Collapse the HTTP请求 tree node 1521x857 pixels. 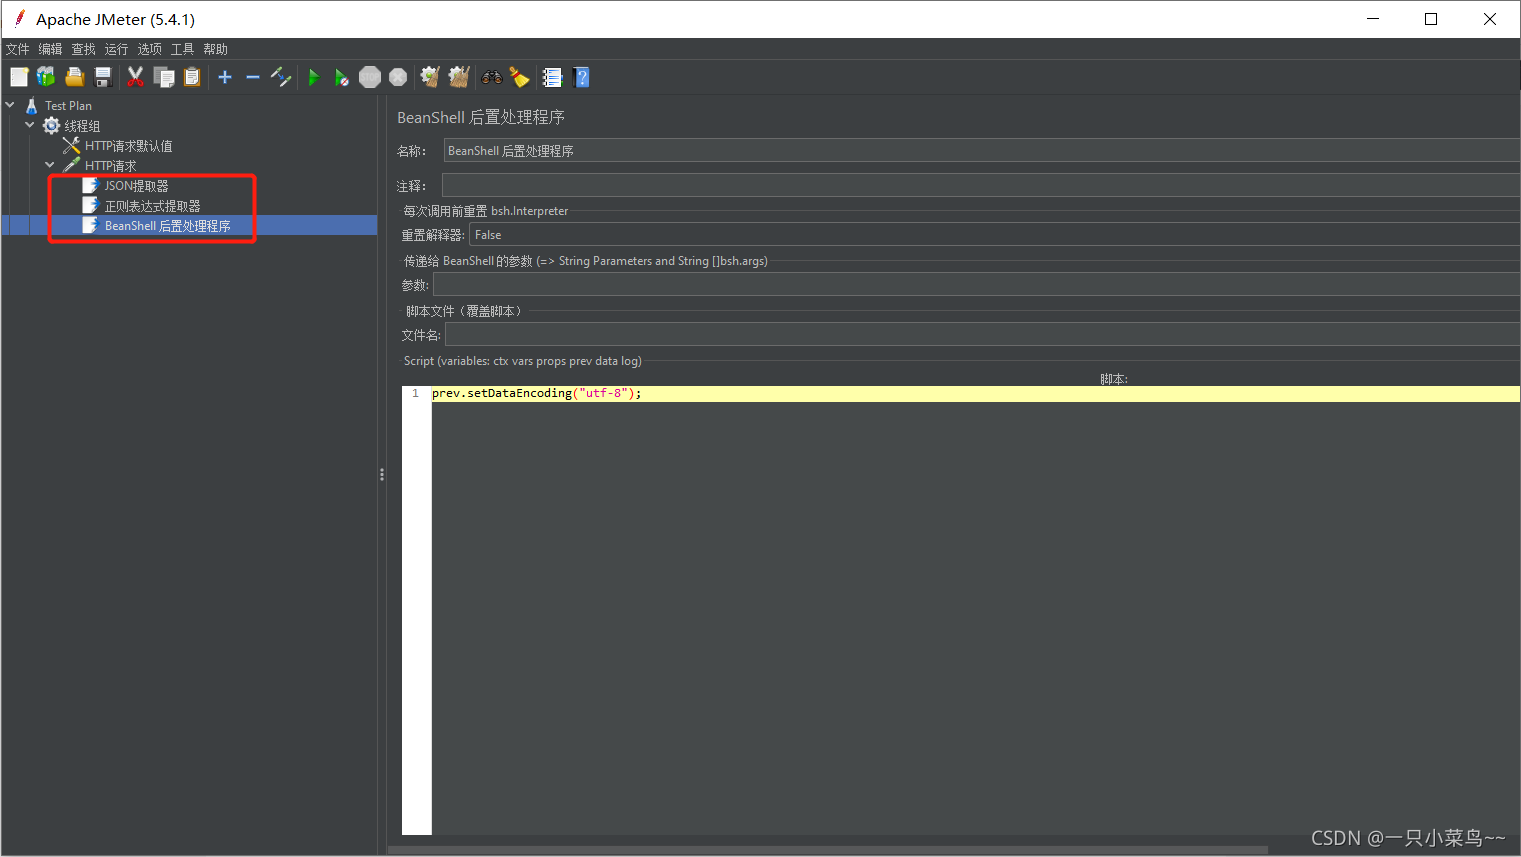(50, 165)
